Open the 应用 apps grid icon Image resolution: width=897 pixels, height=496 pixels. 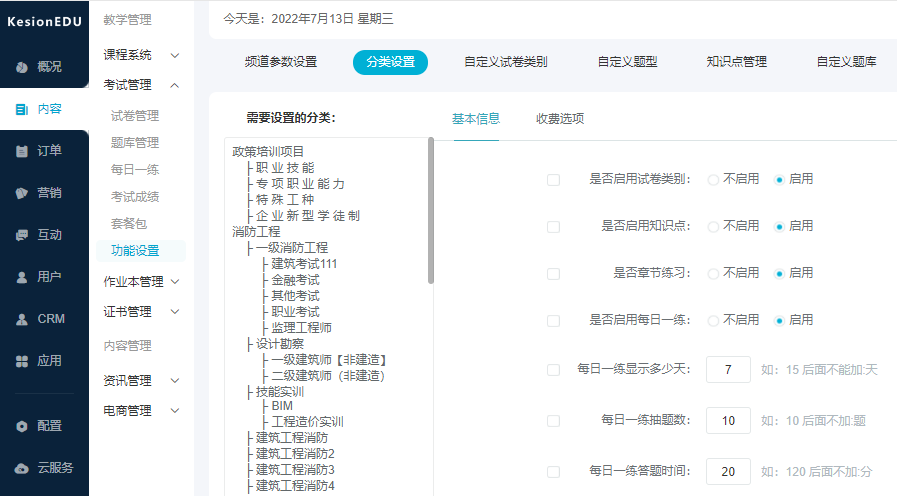pos(22,361)
